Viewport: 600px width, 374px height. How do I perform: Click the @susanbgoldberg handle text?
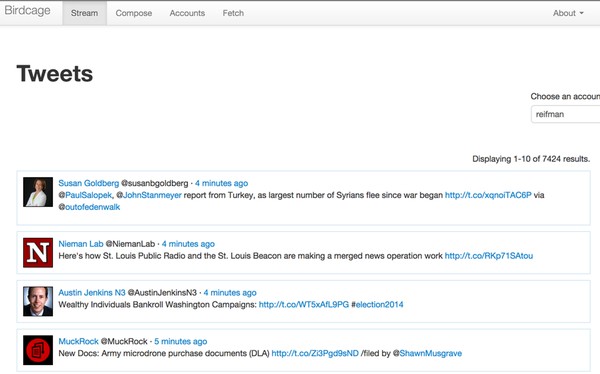pos(155,183)
